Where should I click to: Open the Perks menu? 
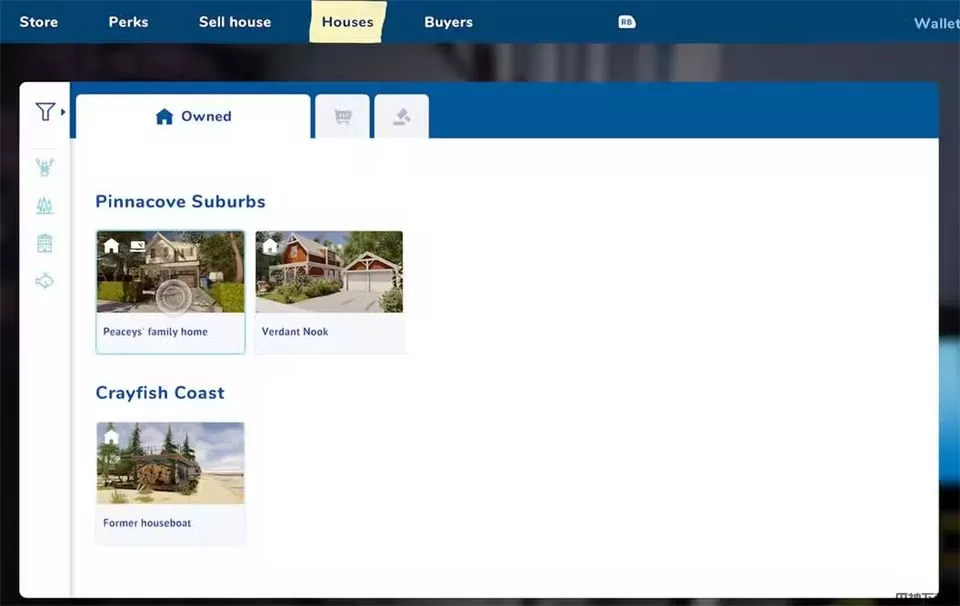128,22
